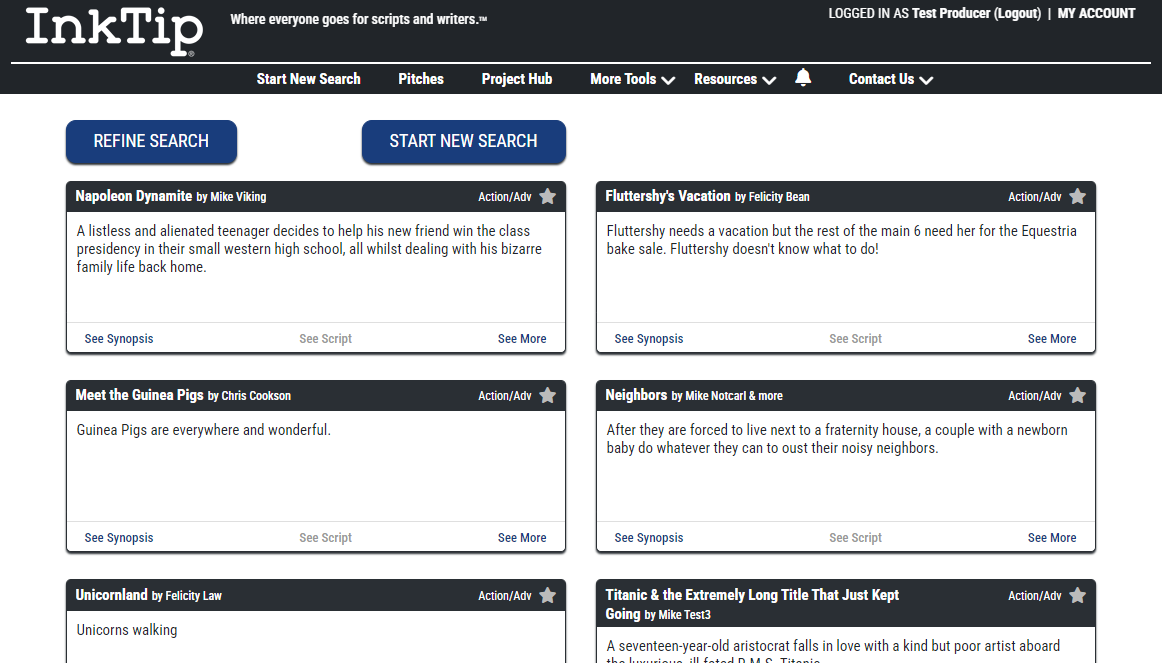Open the My Account page
The height and width of the screenshot is (663, 1162).
(x=1096, y=14)
